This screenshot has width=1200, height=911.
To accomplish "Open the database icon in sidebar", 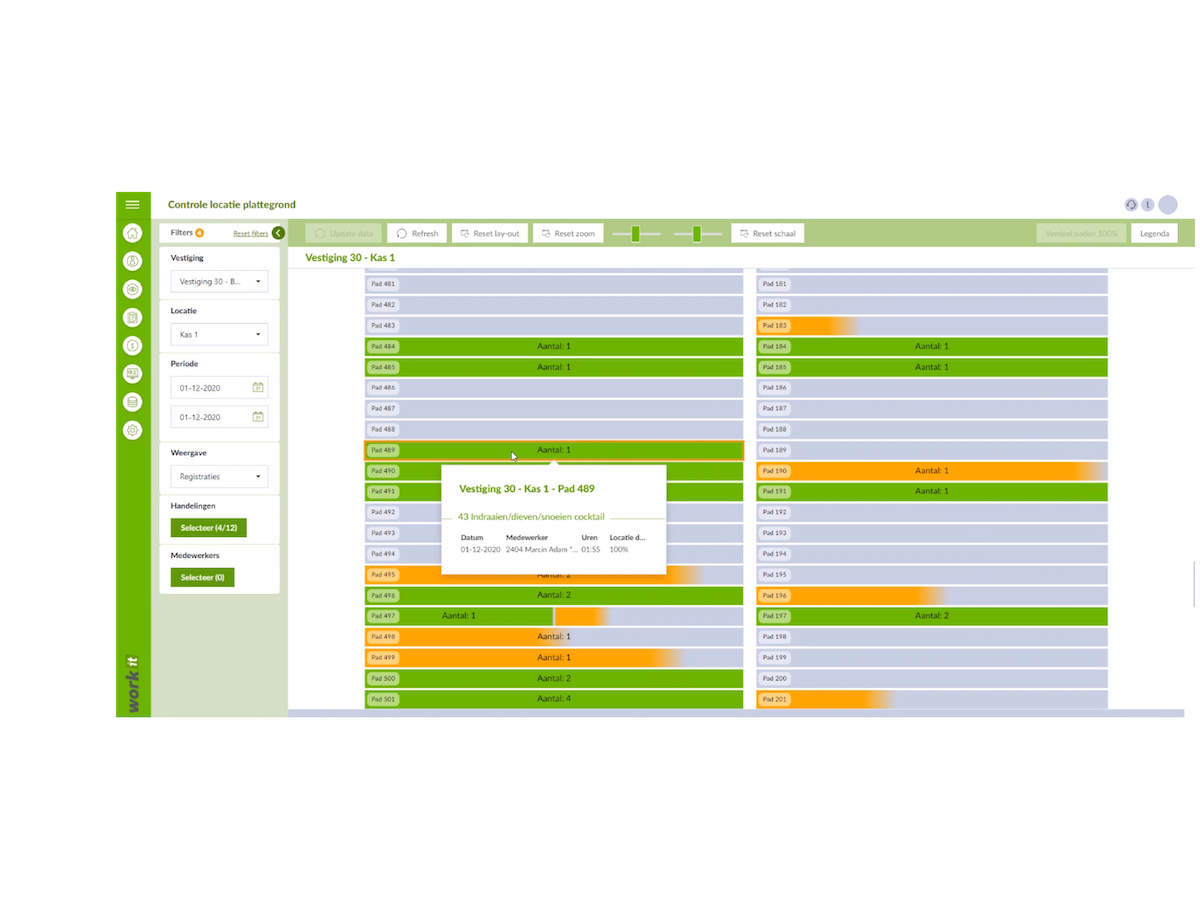I will pyautogui.click(x=132, y=402).
